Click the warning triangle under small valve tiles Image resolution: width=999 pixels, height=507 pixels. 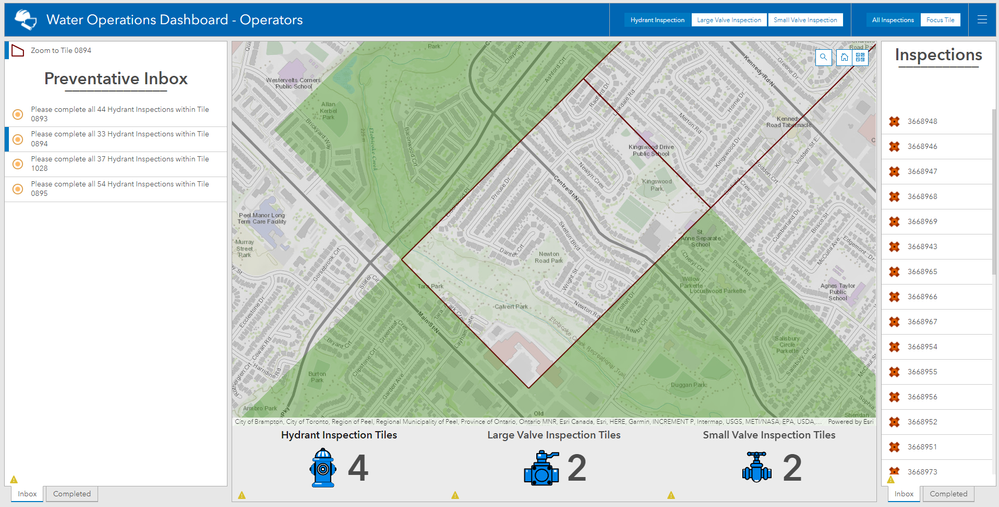671,495
